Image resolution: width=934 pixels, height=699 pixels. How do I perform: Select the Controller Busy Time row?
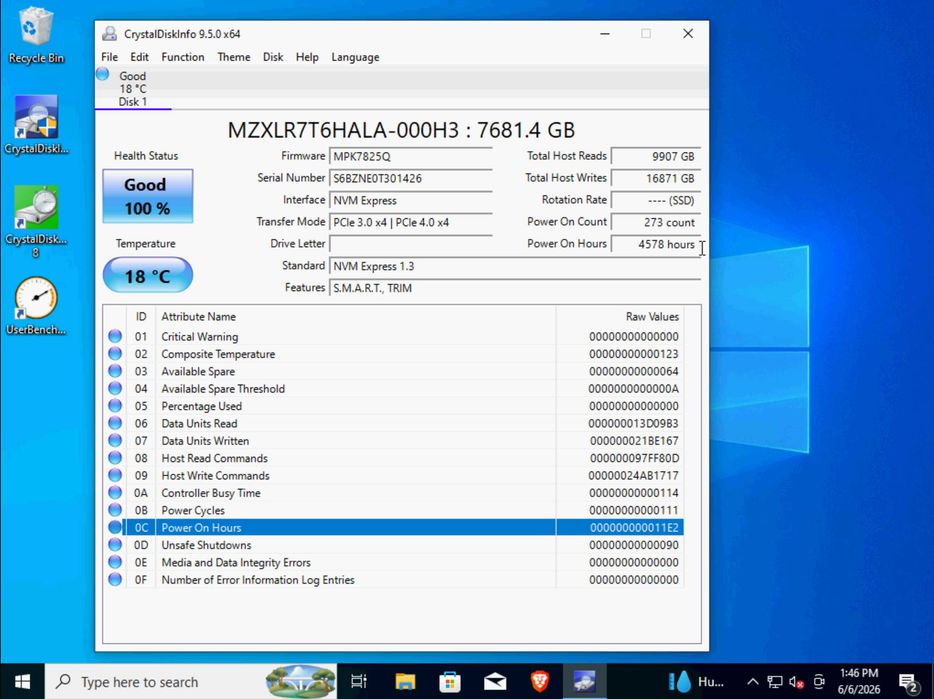394,493
